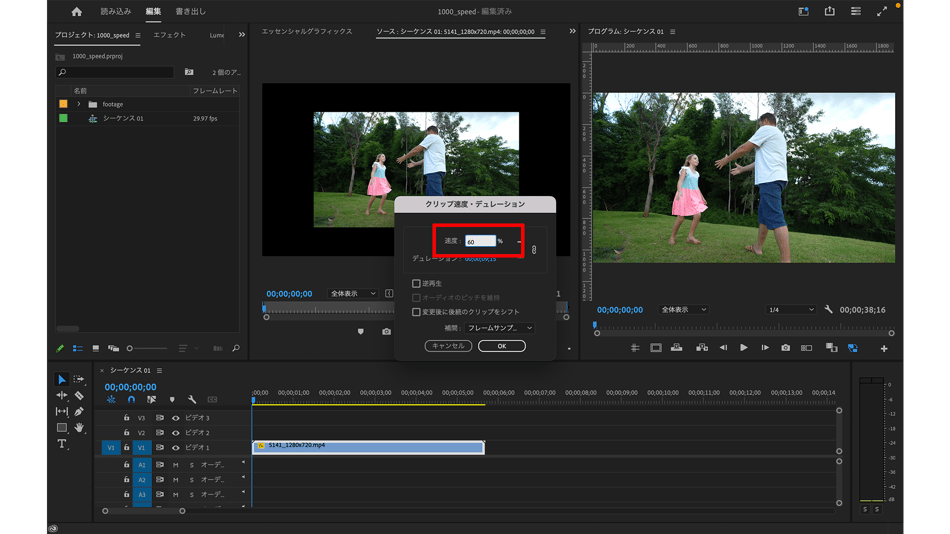
Task: Select the Razor tool in the toolbox
Action: pos(79,396)
